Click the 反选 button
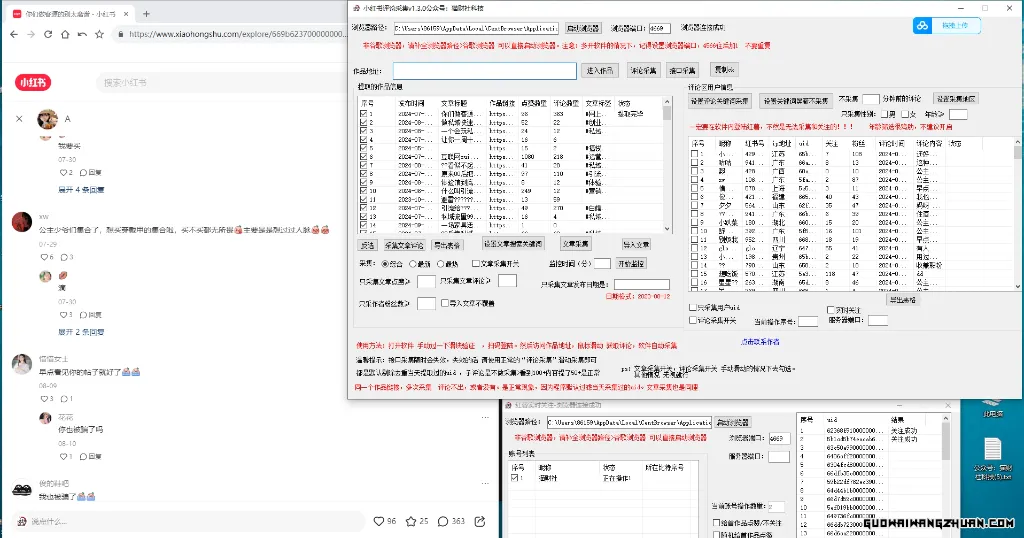Viewport: 1024px width, 538px height. click(x=368, y=245)
